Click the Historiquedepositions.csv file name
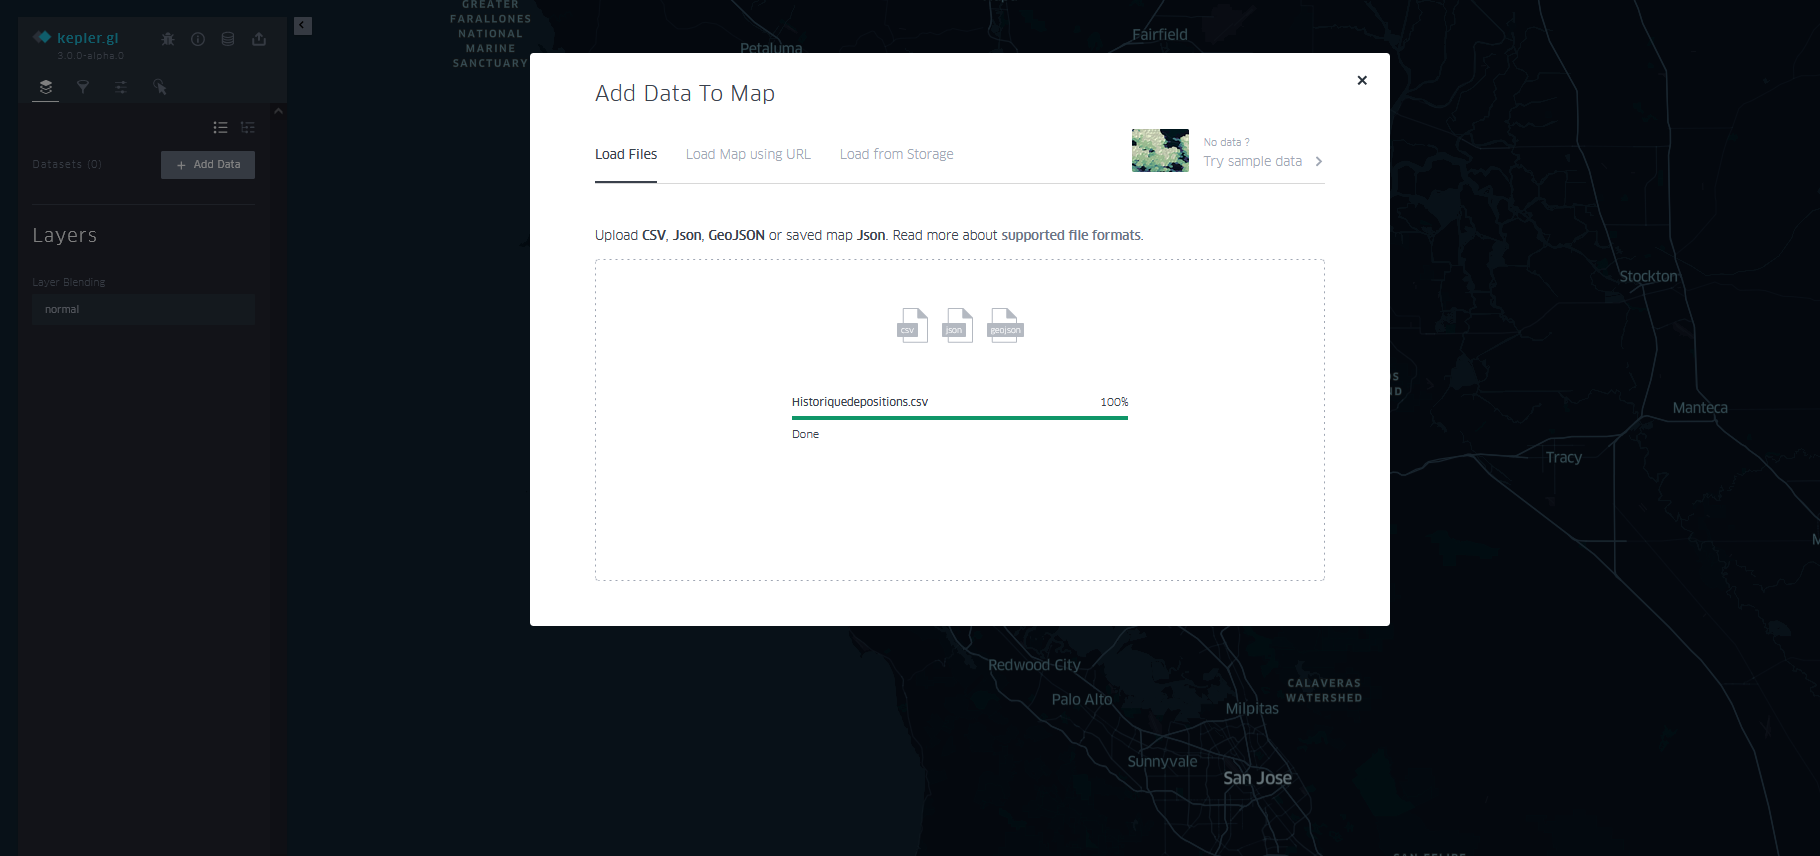1820x856 pixels. click(860, 402)
